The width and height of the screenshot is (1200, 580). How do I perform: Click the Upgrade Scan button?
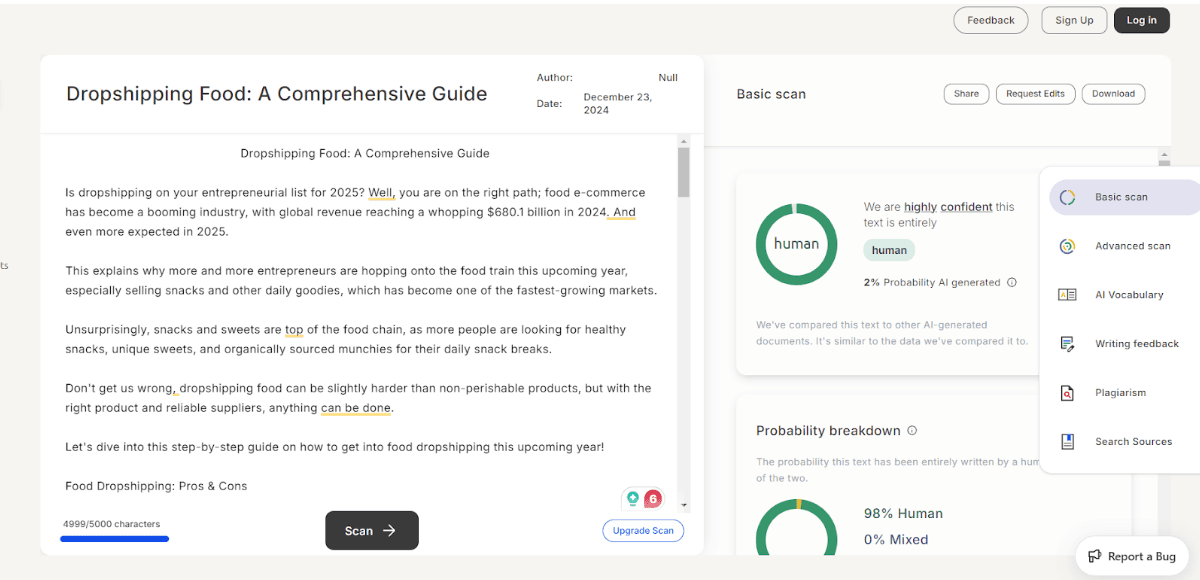643,531
